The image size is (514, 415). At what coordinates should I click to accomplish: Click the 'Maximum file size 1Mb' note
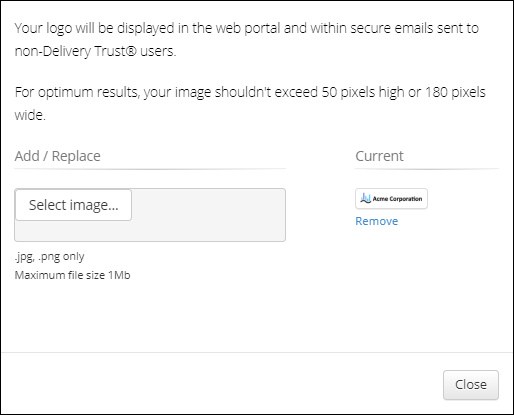tap(72, 275)
